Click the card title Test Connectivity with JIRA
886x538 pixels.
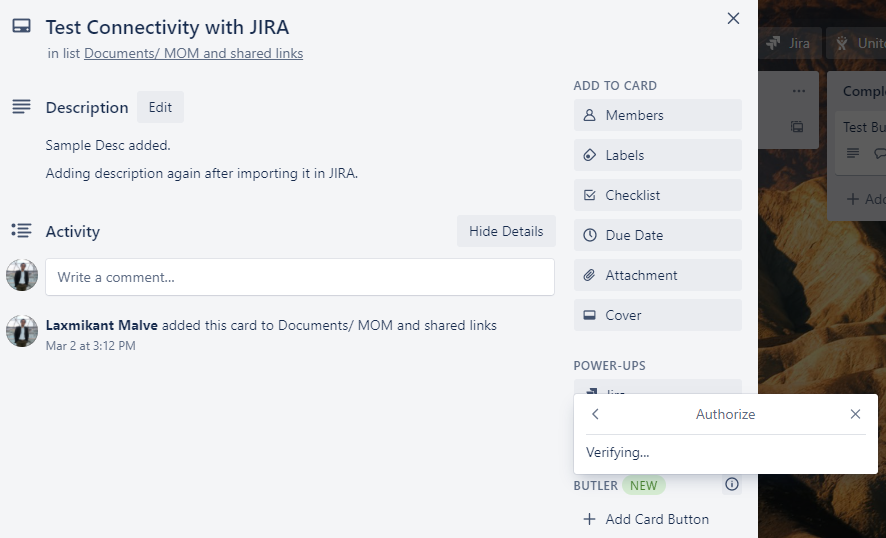(167, 27)
